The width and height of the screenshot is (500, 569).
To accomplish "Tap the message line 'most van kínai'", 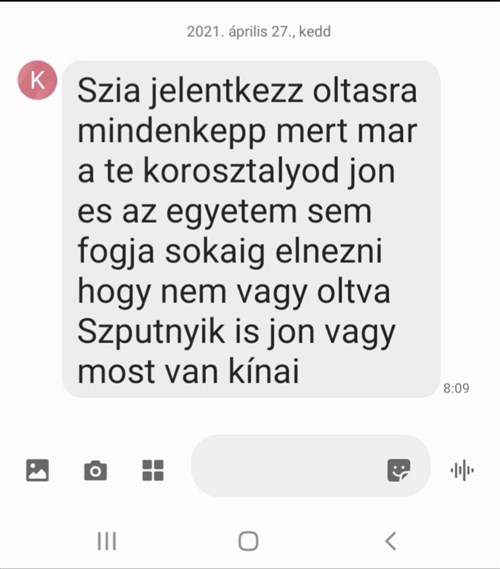I will click(x=188, y=371).
